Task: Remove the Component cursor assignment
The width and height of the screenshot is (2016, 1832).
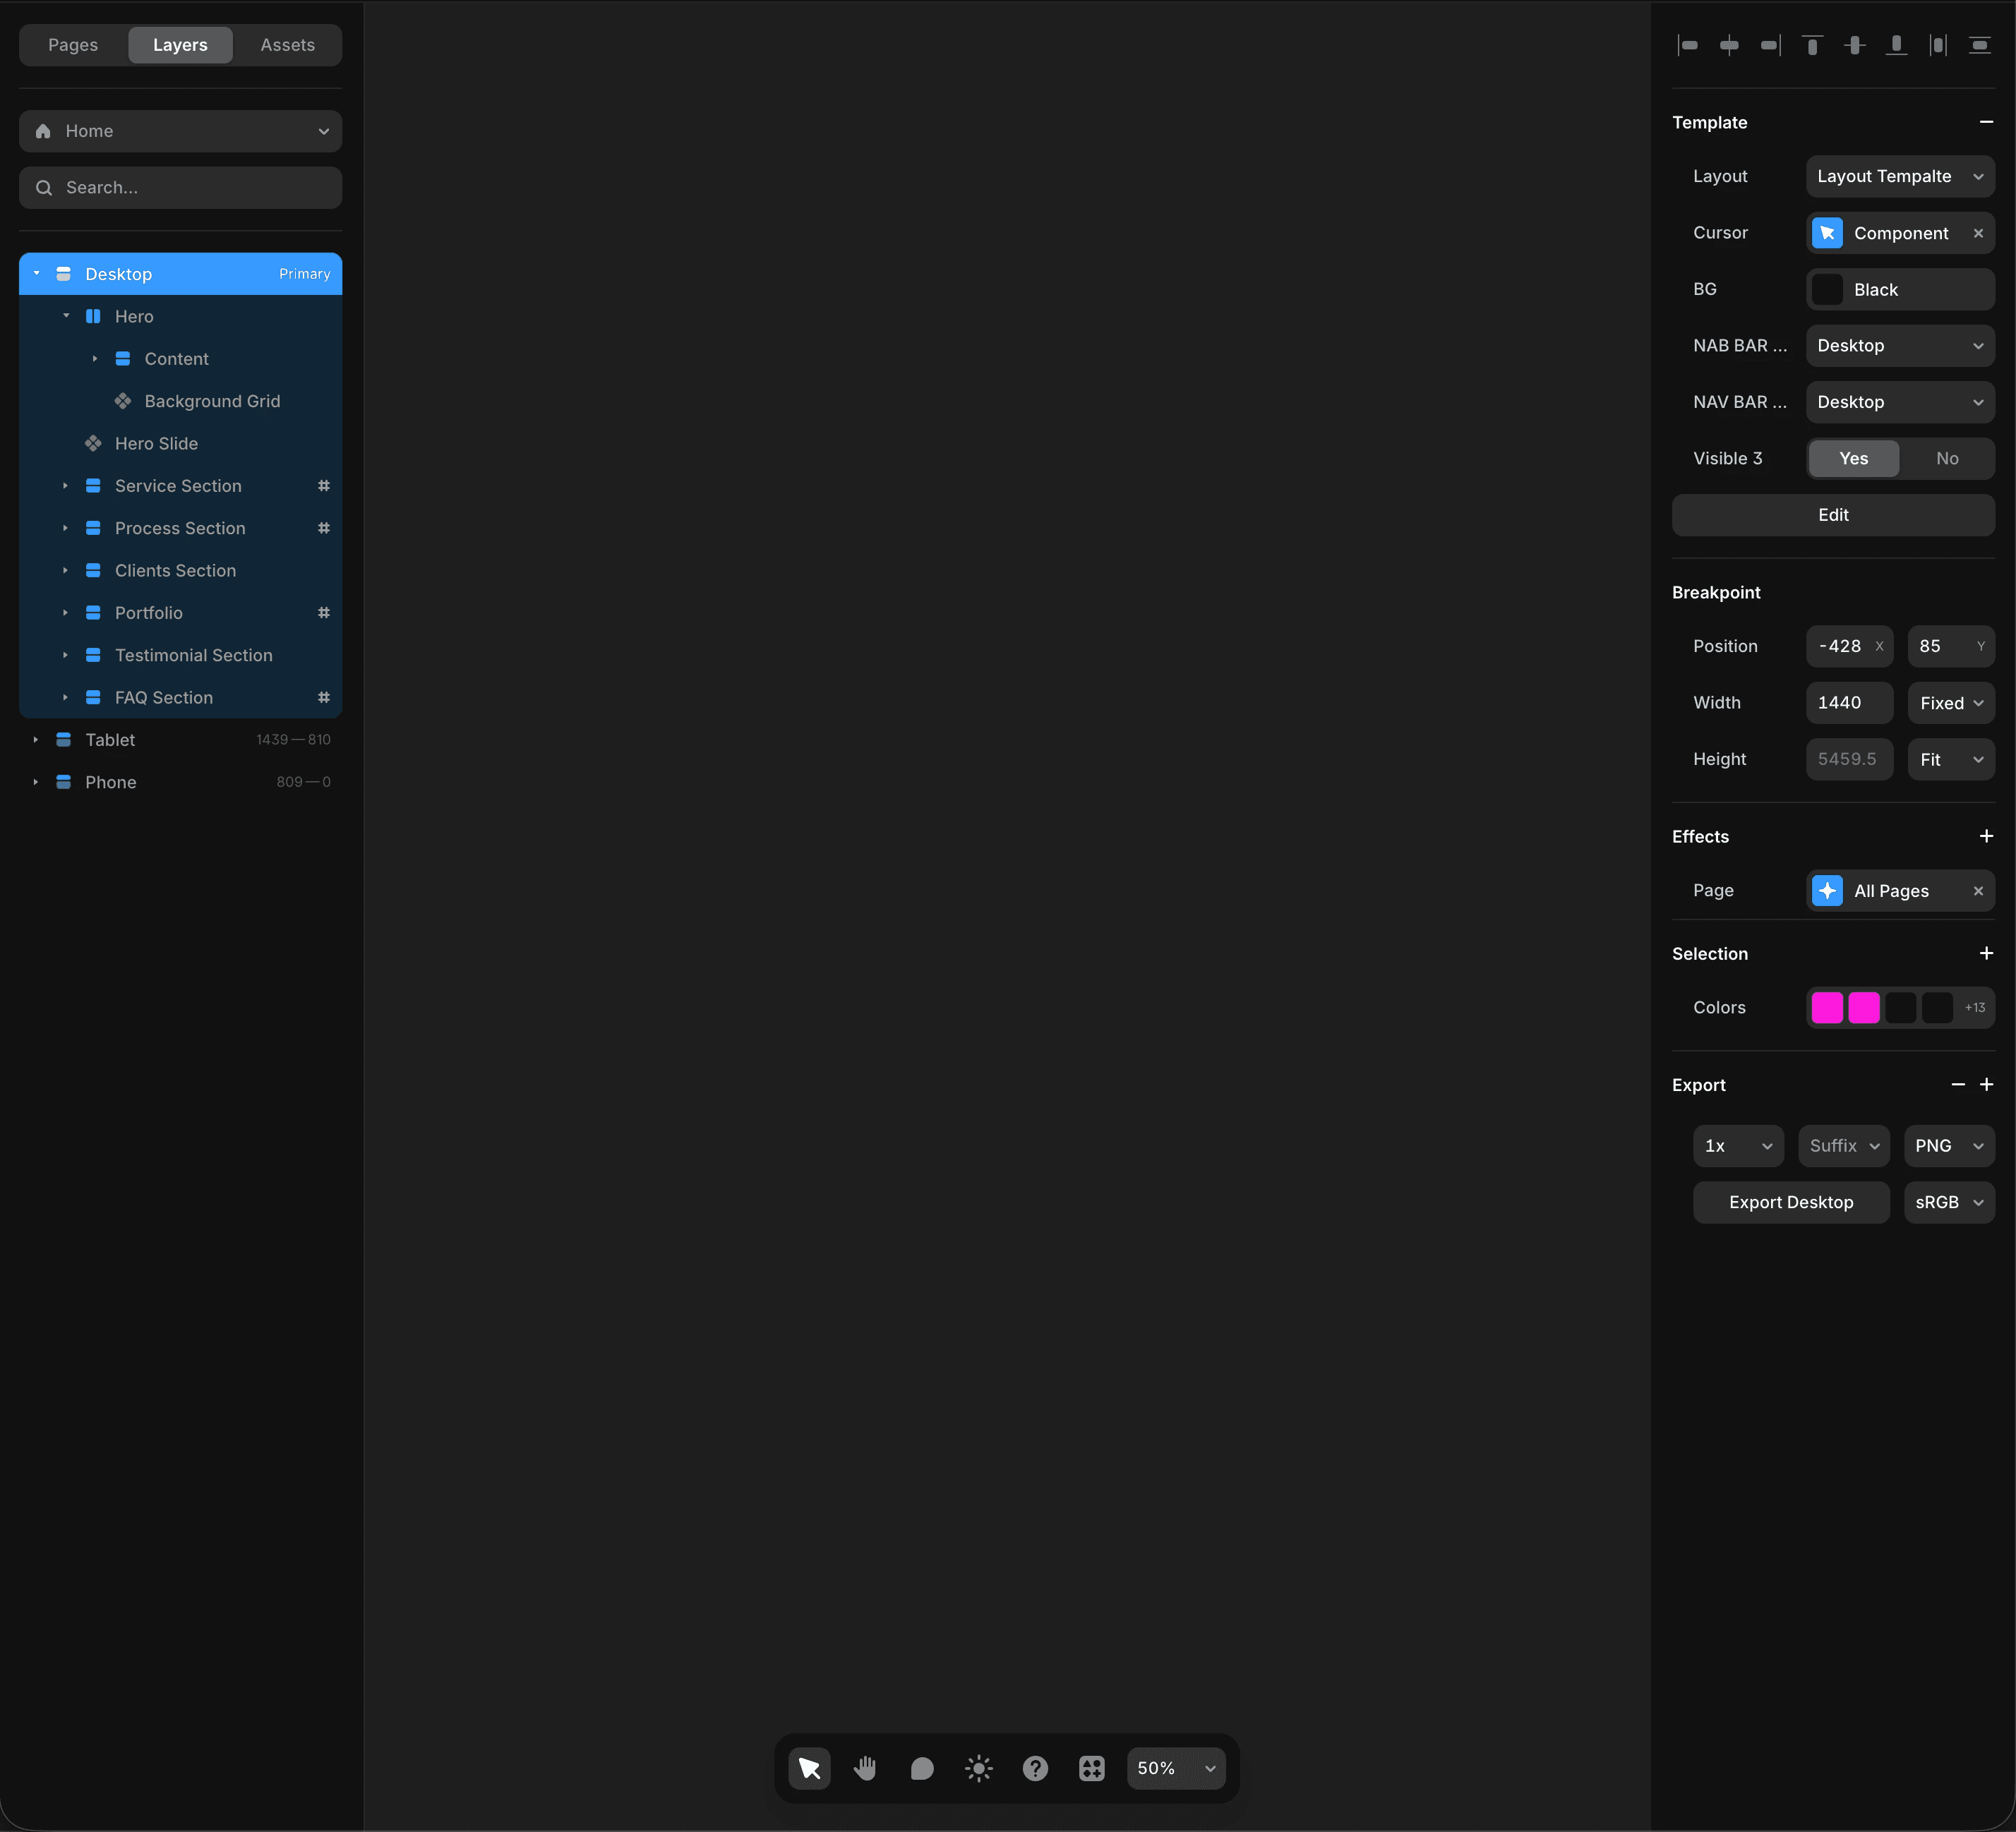Action: pyautogui.click(x=1978, y=233)
